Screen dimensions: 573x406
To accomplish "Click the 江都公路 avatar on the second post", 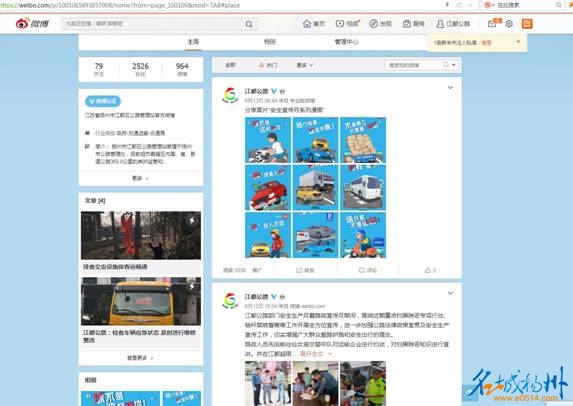I will point(230,301).
